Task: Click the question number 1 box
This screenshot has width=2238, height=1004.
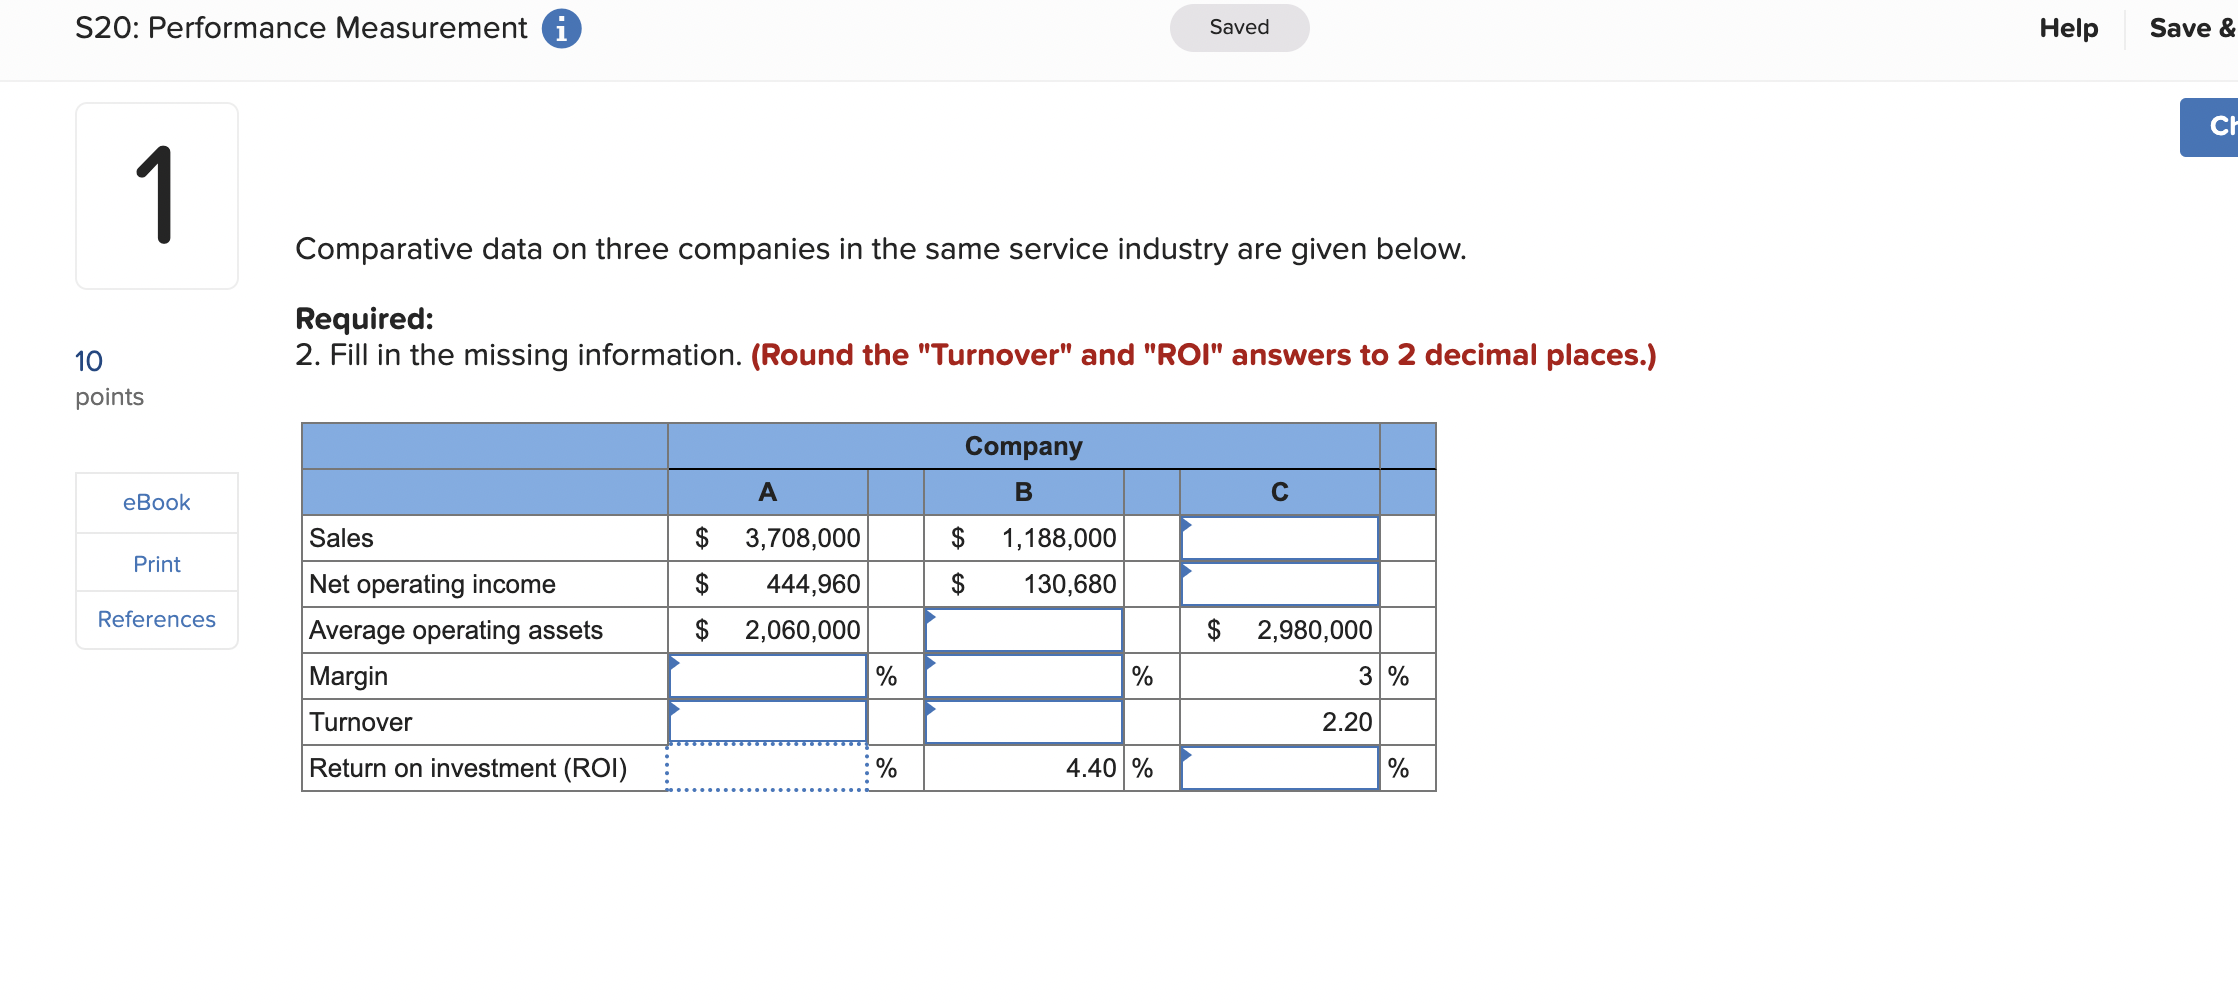Action: coord(157,195)
